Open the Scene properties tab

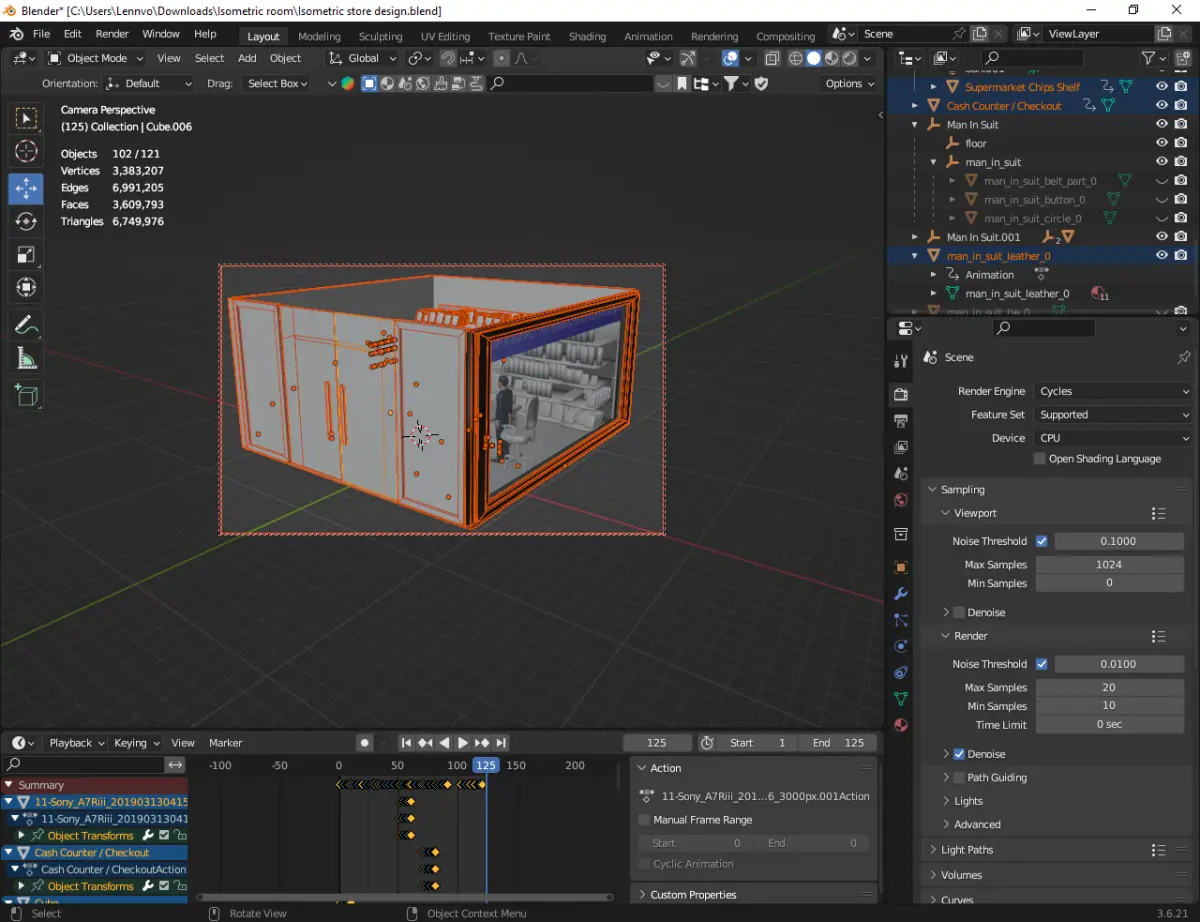[x=901, y=473]
